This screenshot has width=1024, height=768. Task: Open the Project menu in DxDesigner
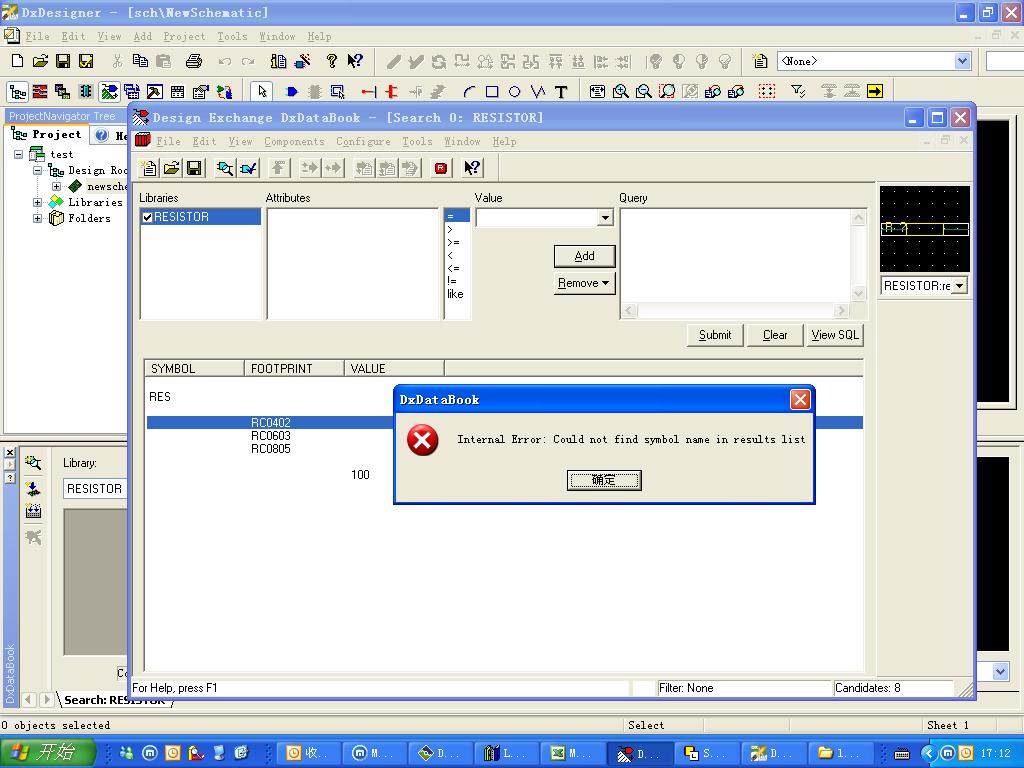point(184,37)
